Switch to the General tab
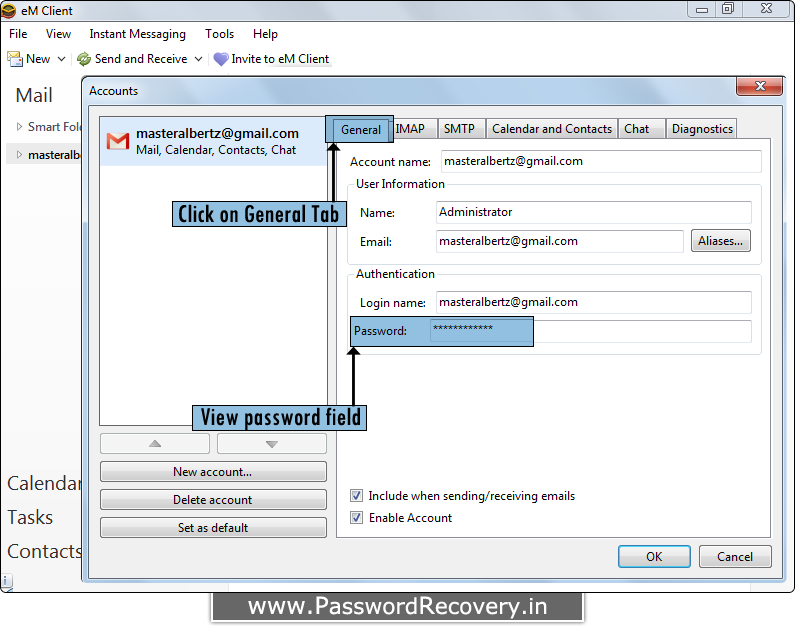The height and width of the screenshot is (626, 795). click(360, 130)
